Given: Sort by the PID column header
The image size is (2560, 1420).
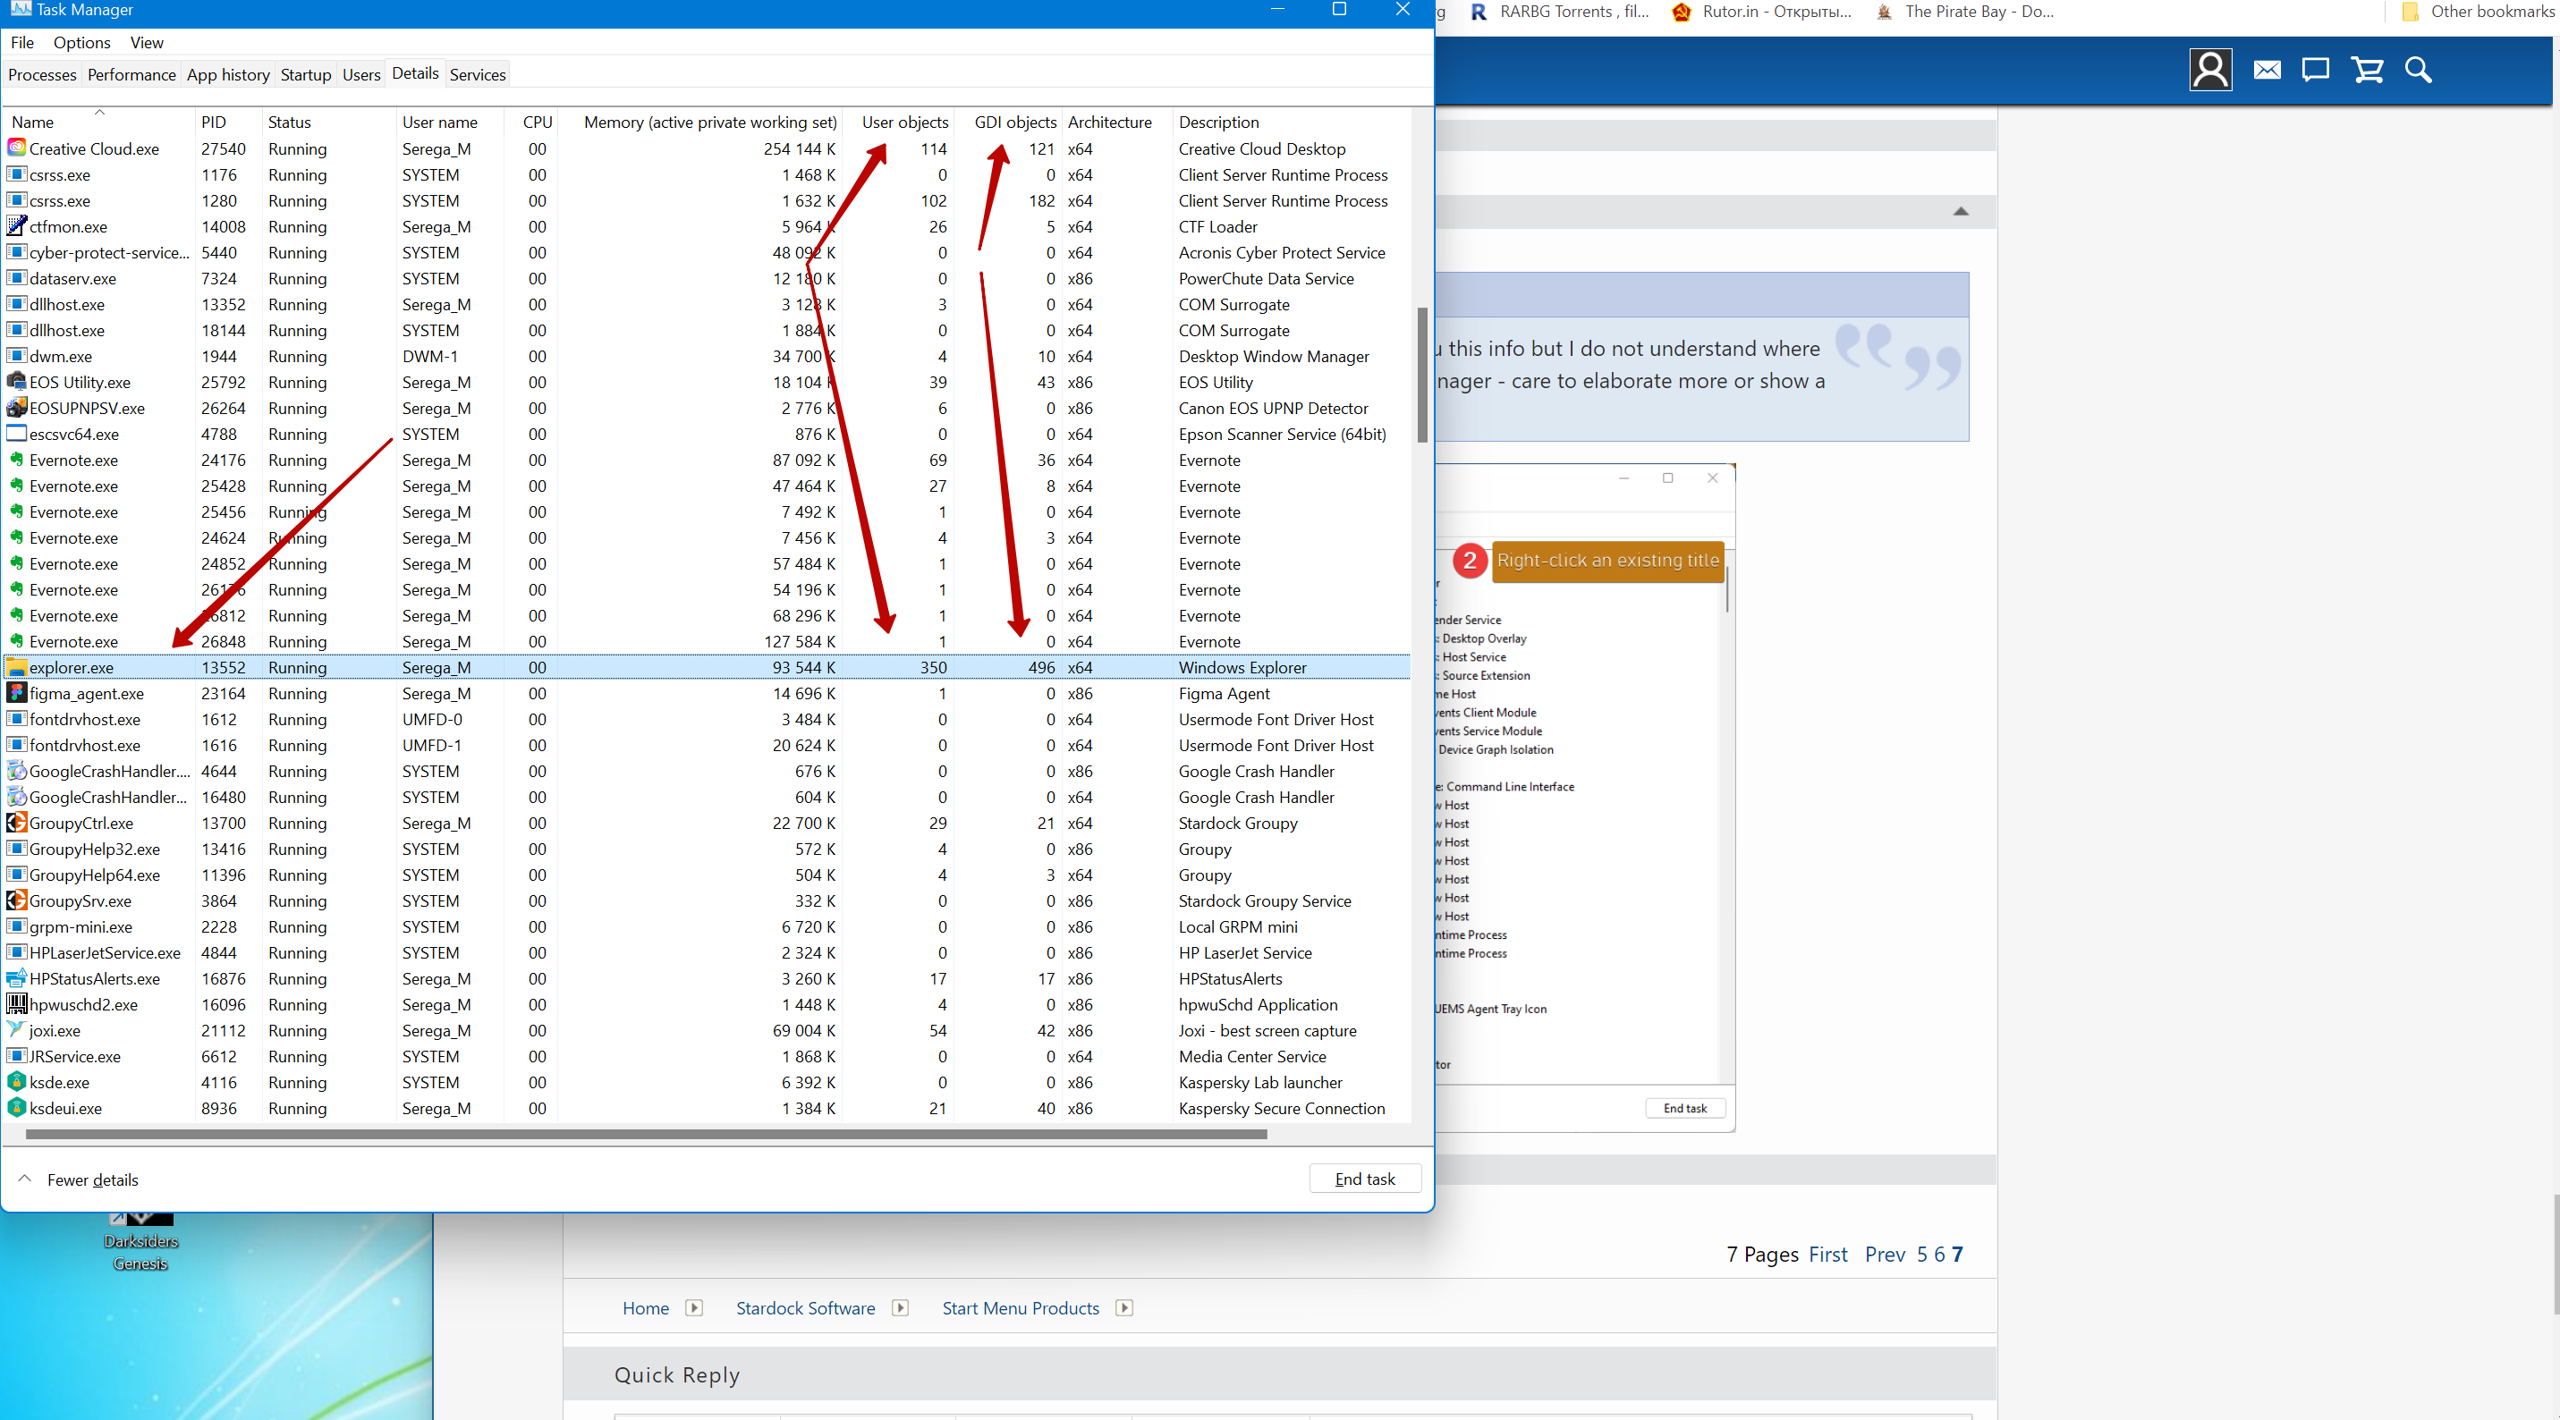Looking at the screenshot, I should (227, 122).
